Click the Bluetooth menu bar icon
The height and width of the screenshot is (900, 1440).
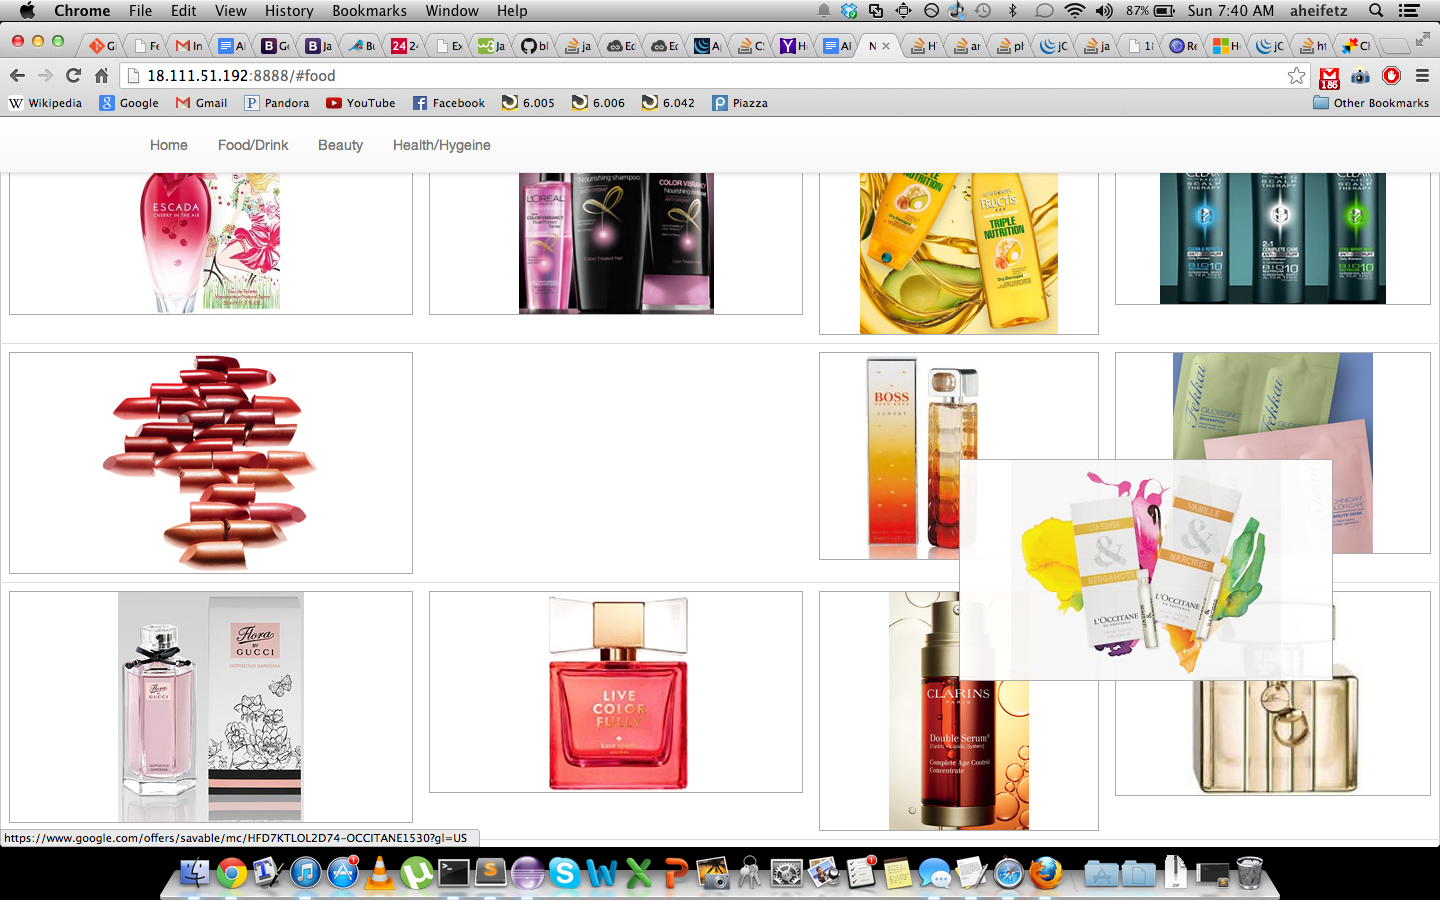coord(1012,10)
